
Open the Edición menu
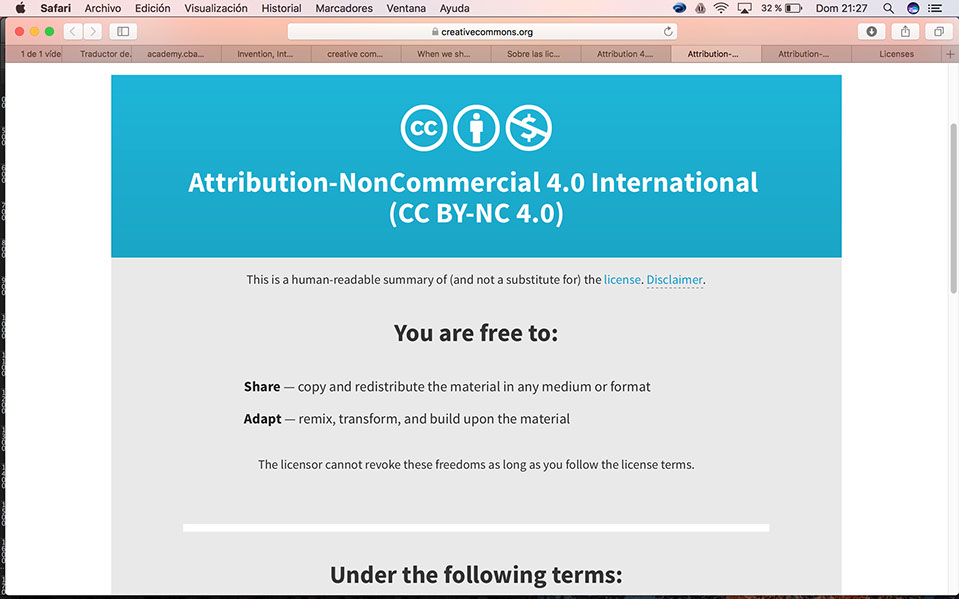pyautogui.click(x=152, y=8)
